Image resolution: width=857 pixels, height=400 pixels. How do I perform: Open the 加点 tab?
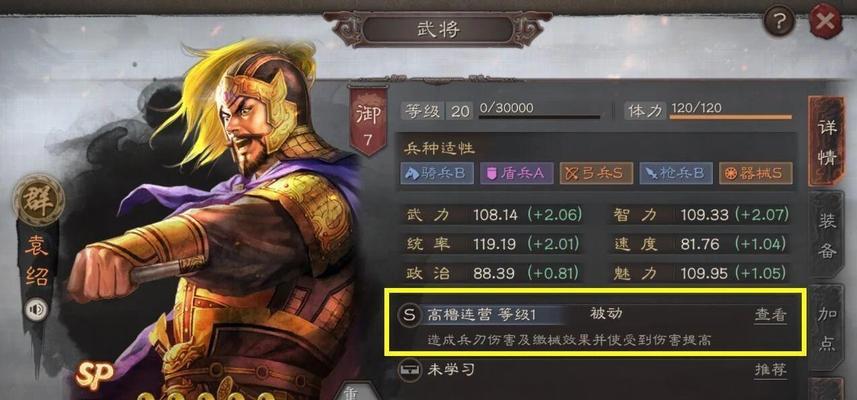pyautogui.click(x=826, y=328)
